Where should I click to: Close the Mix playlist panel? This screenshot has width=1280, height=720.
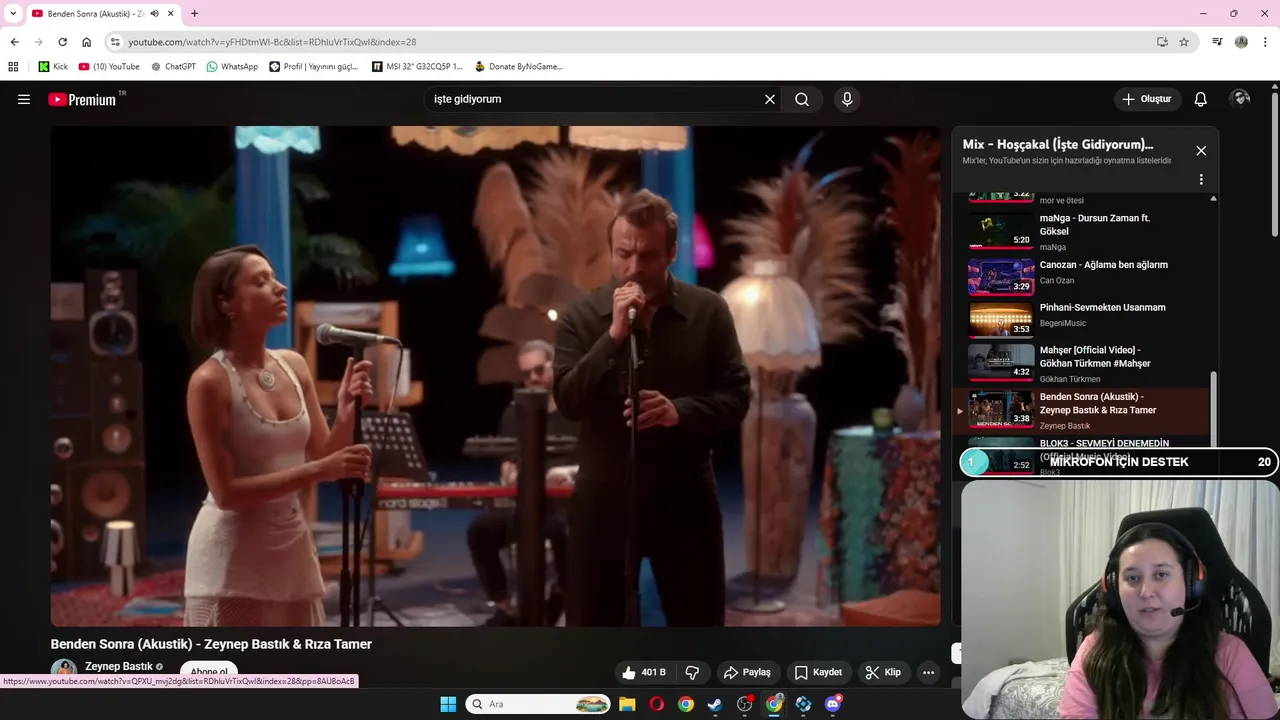1201,151
